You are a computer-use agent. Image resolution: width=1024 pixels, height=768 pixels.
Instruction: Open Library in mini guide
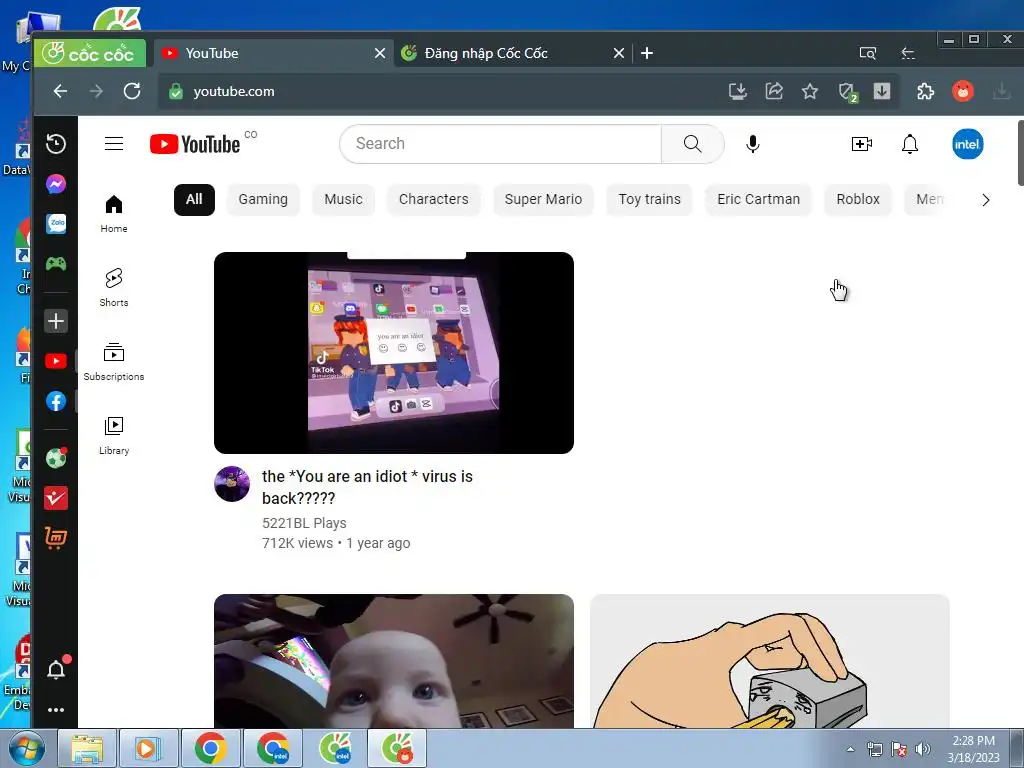click(114, 436)
